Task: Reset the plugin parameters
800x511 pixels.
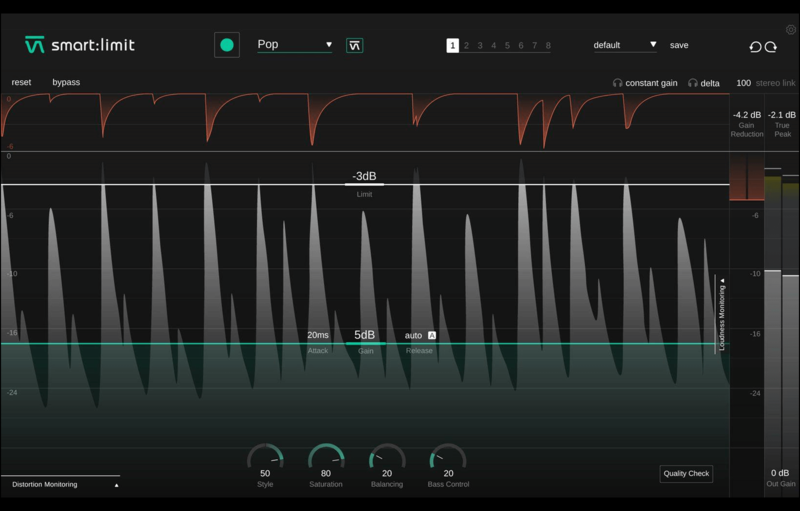Action: pyautogui.click(x=21, y=82)
